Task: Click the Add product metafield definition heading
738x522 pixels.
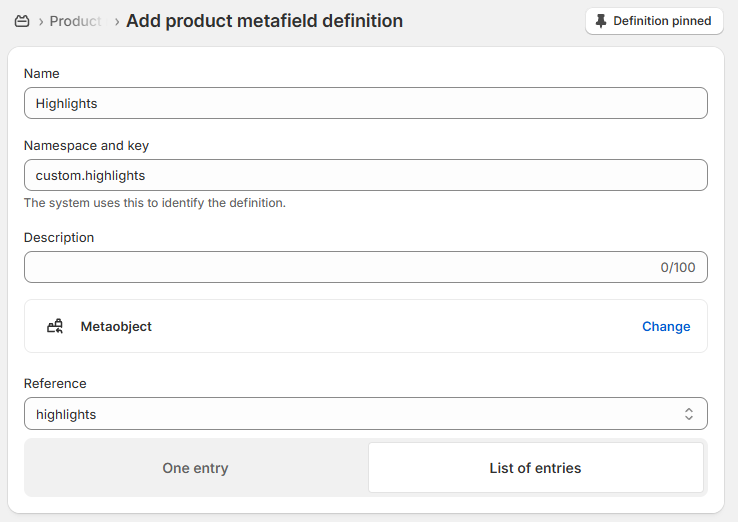Action: (265, 21)
